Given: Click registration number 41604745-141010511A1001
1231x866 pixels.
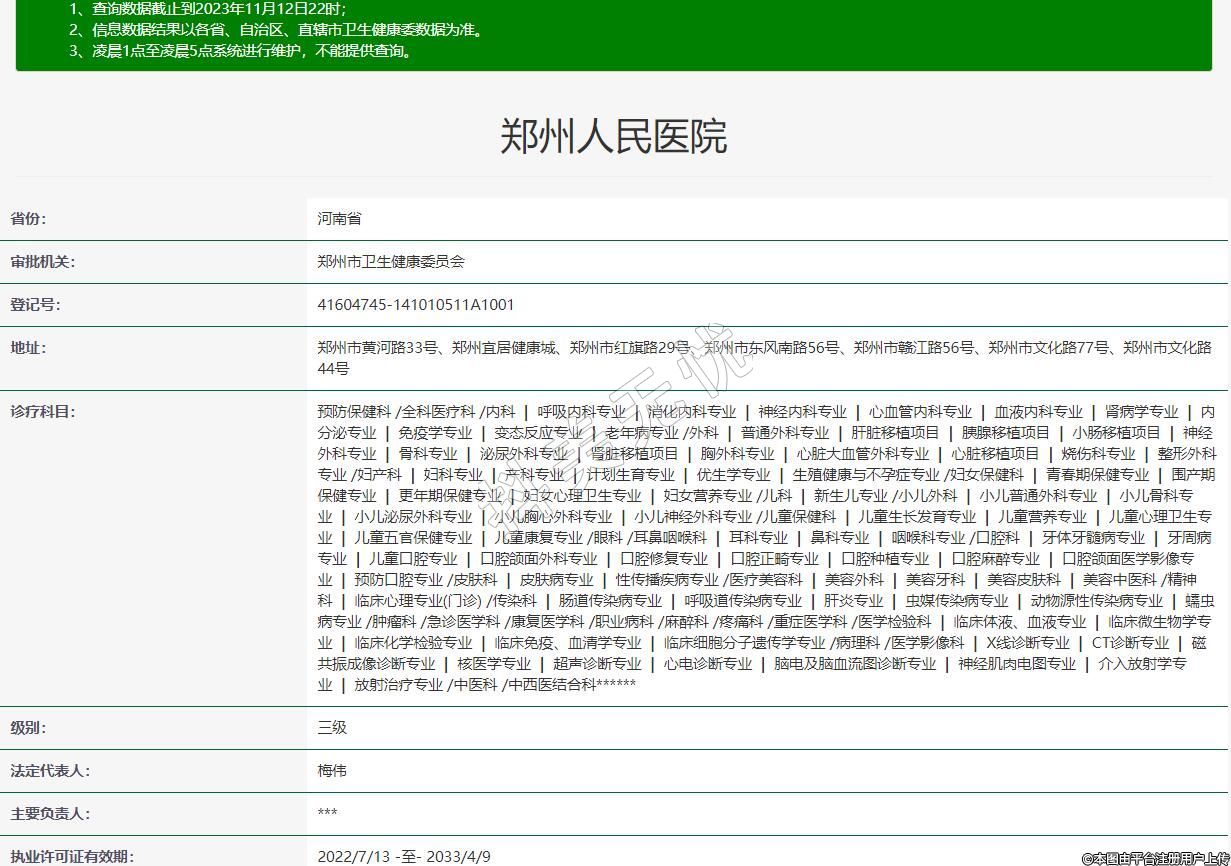Looking at the screenshot, I should (416, 305).
